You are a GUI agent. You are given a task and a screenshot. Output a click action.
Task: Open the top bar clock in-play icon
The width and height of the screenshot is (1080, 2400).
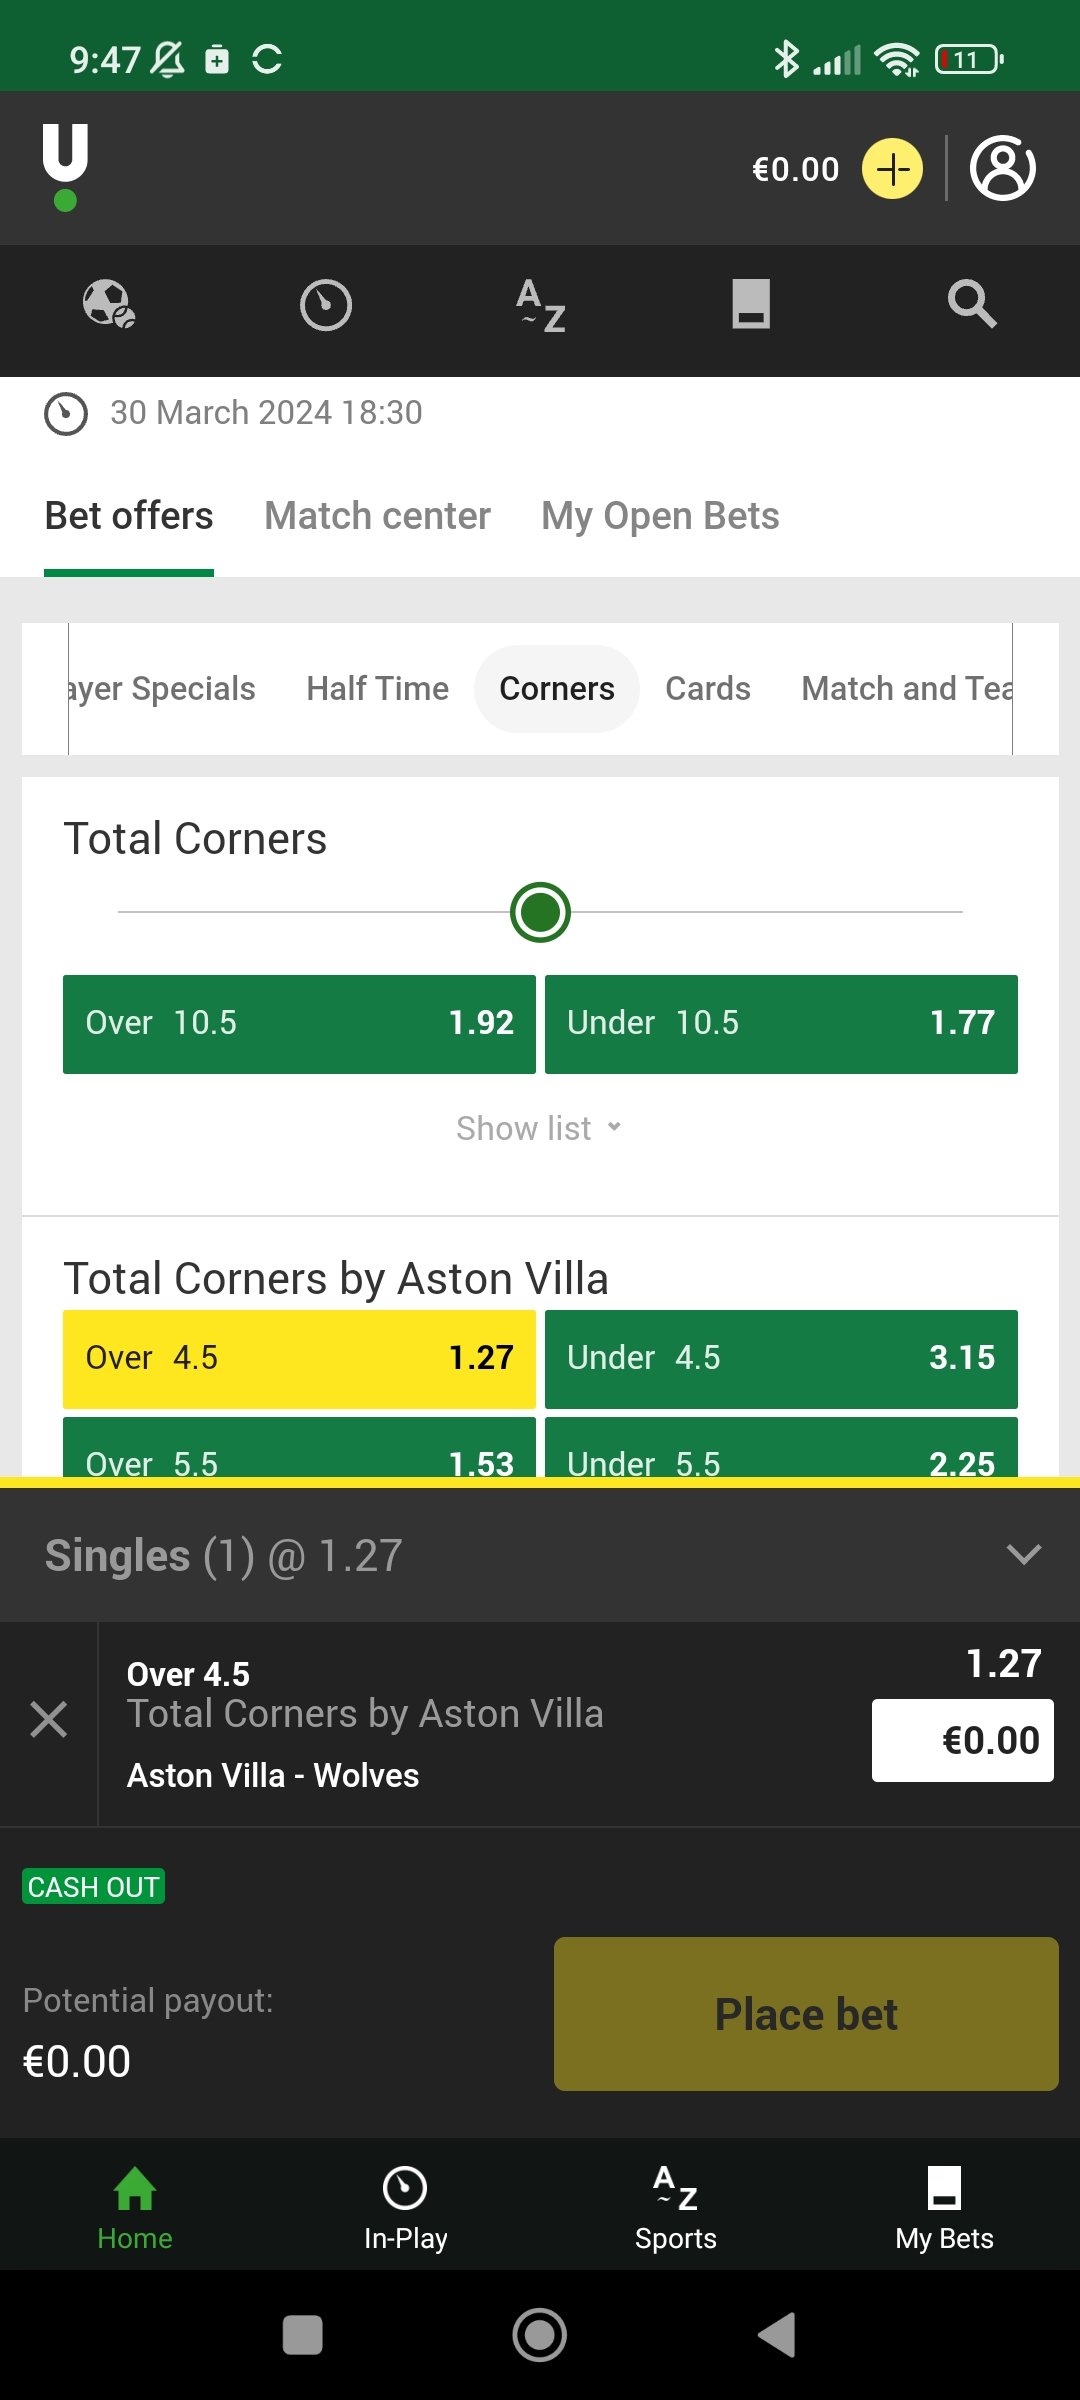(x=326, y=305)
